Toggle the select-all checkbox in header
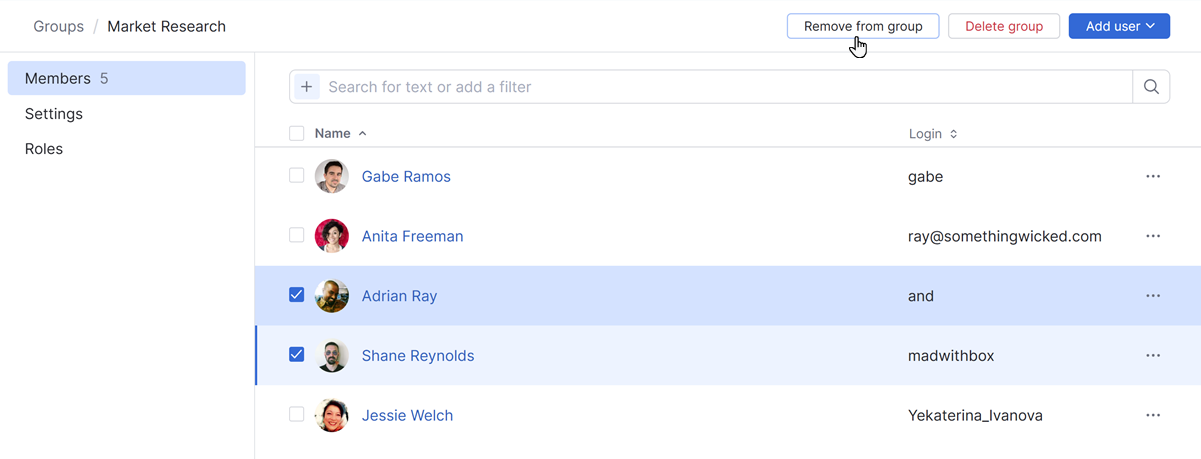 (x=297, y=133)
